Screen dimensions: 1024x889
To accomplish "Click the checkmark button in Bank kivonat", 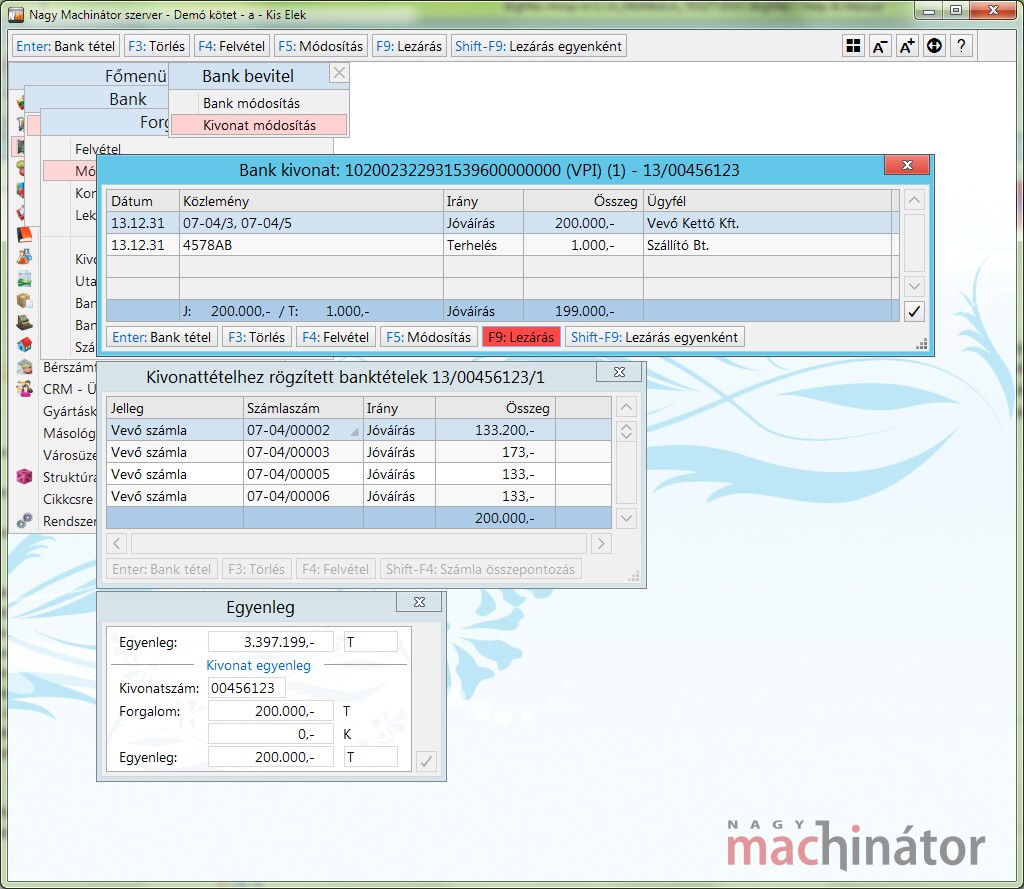I will point(913,311).
